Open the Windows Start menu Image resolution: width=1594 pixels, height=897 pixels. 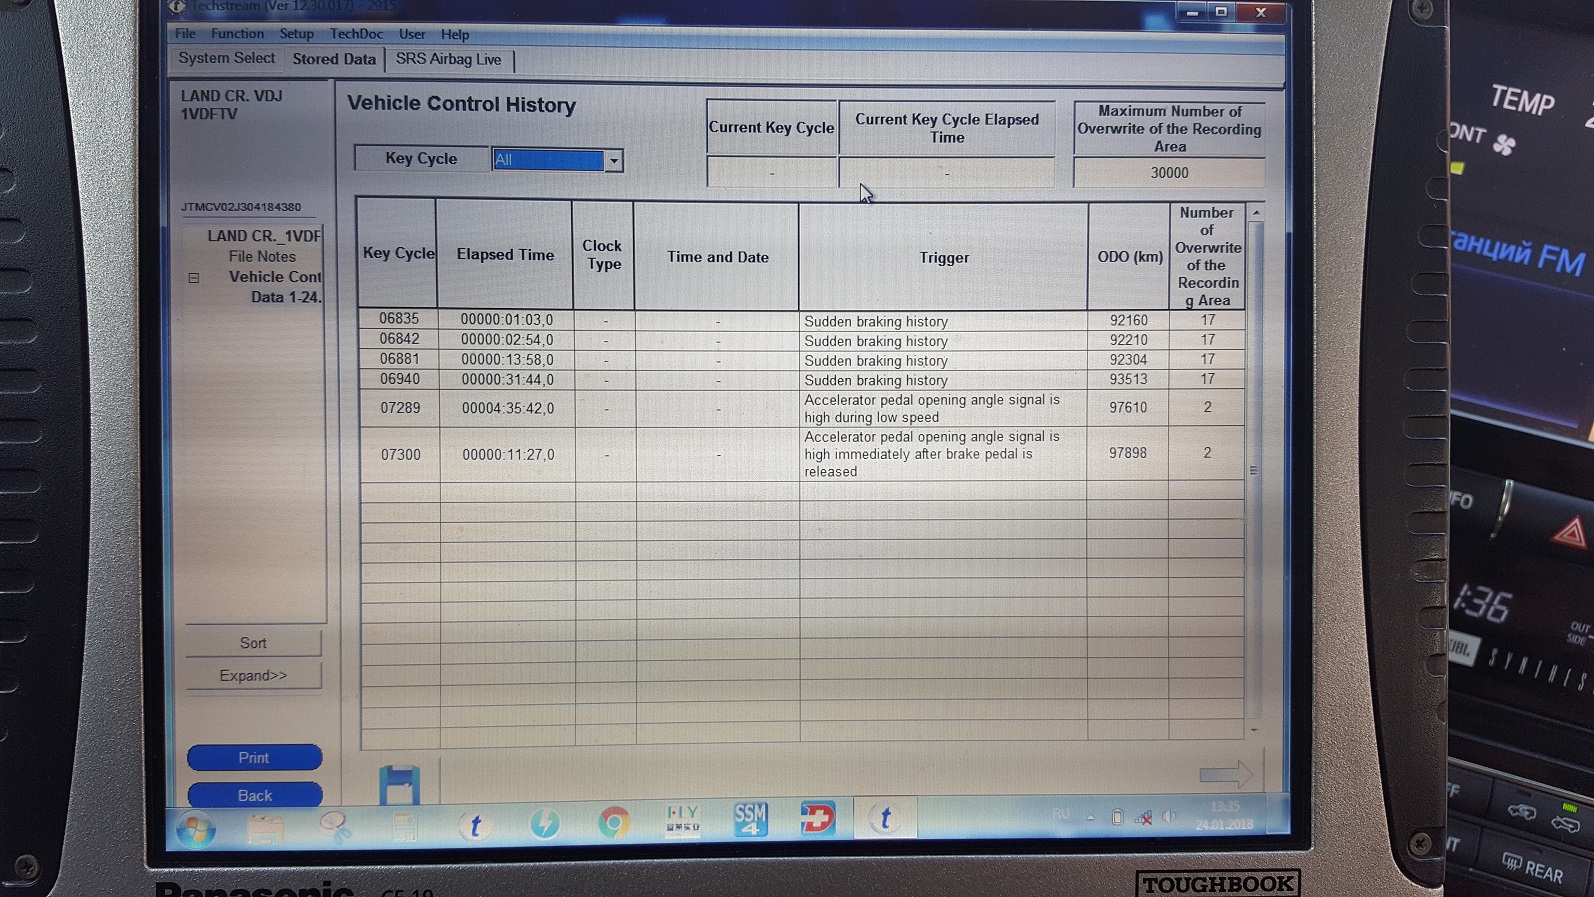(196, 829)
